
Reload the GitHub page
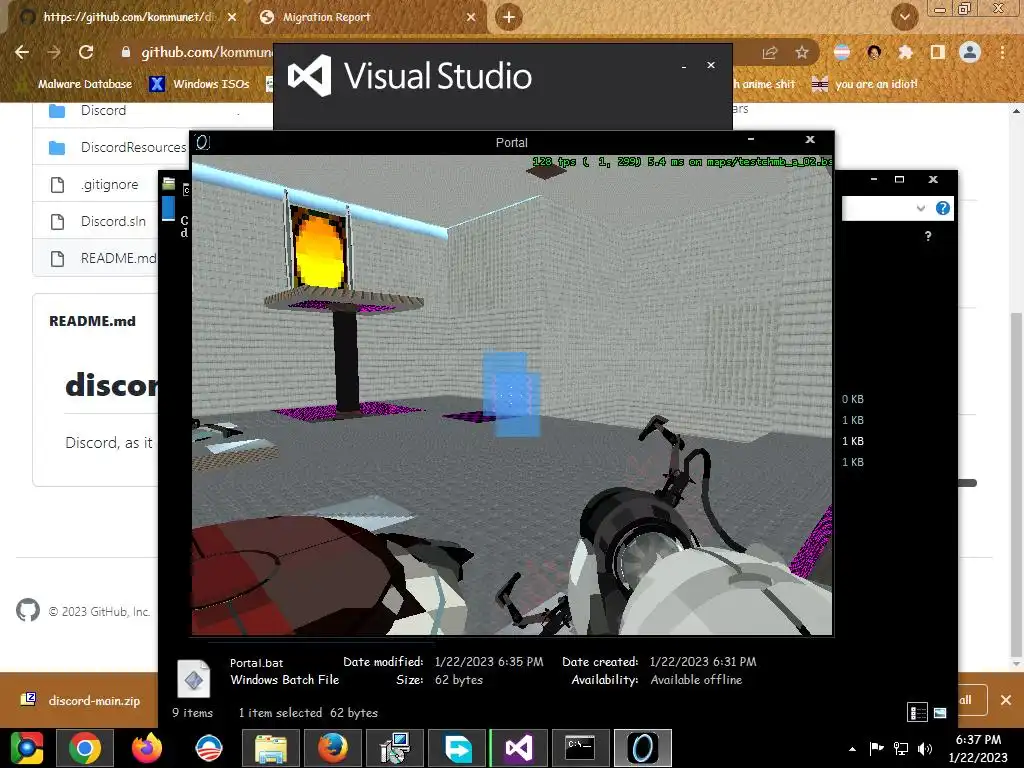86,52
